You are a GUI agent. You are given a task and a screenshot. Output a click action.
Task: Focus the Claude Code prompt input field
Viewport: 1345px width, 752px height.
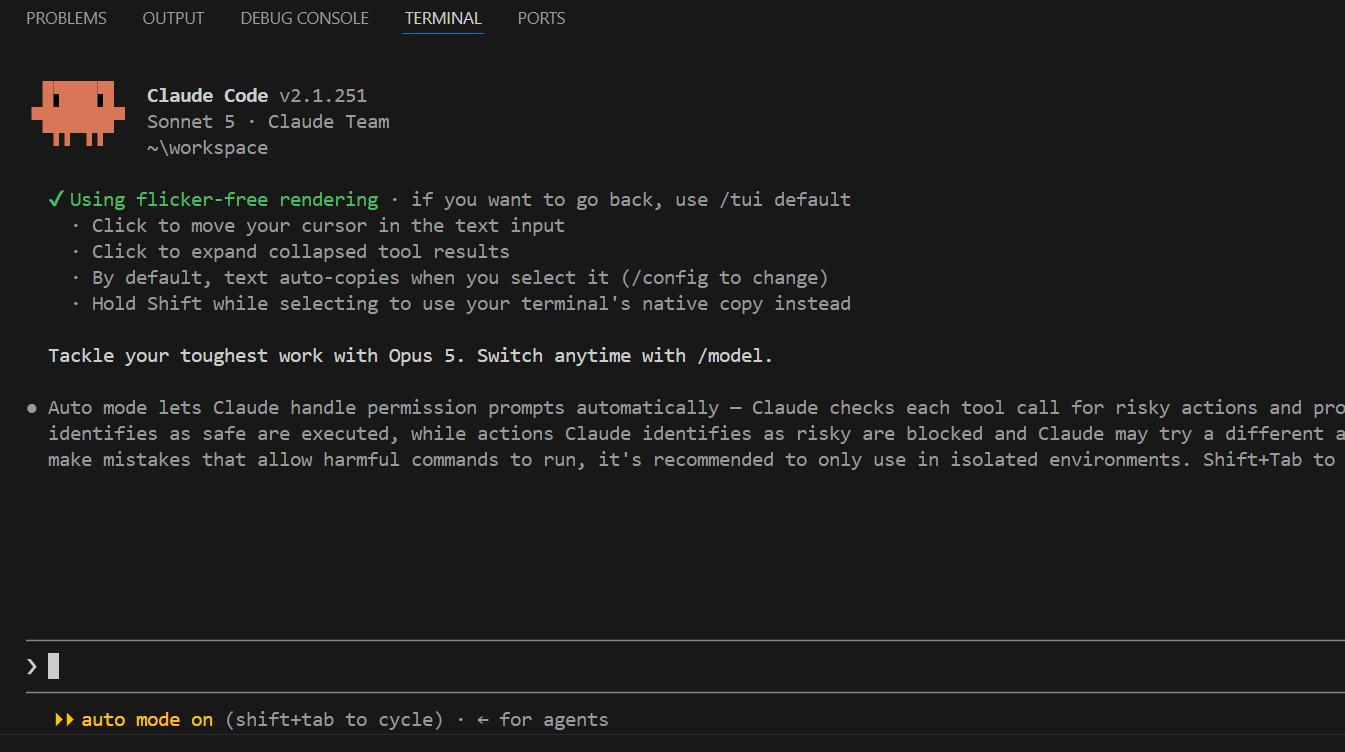coord(685,666)
